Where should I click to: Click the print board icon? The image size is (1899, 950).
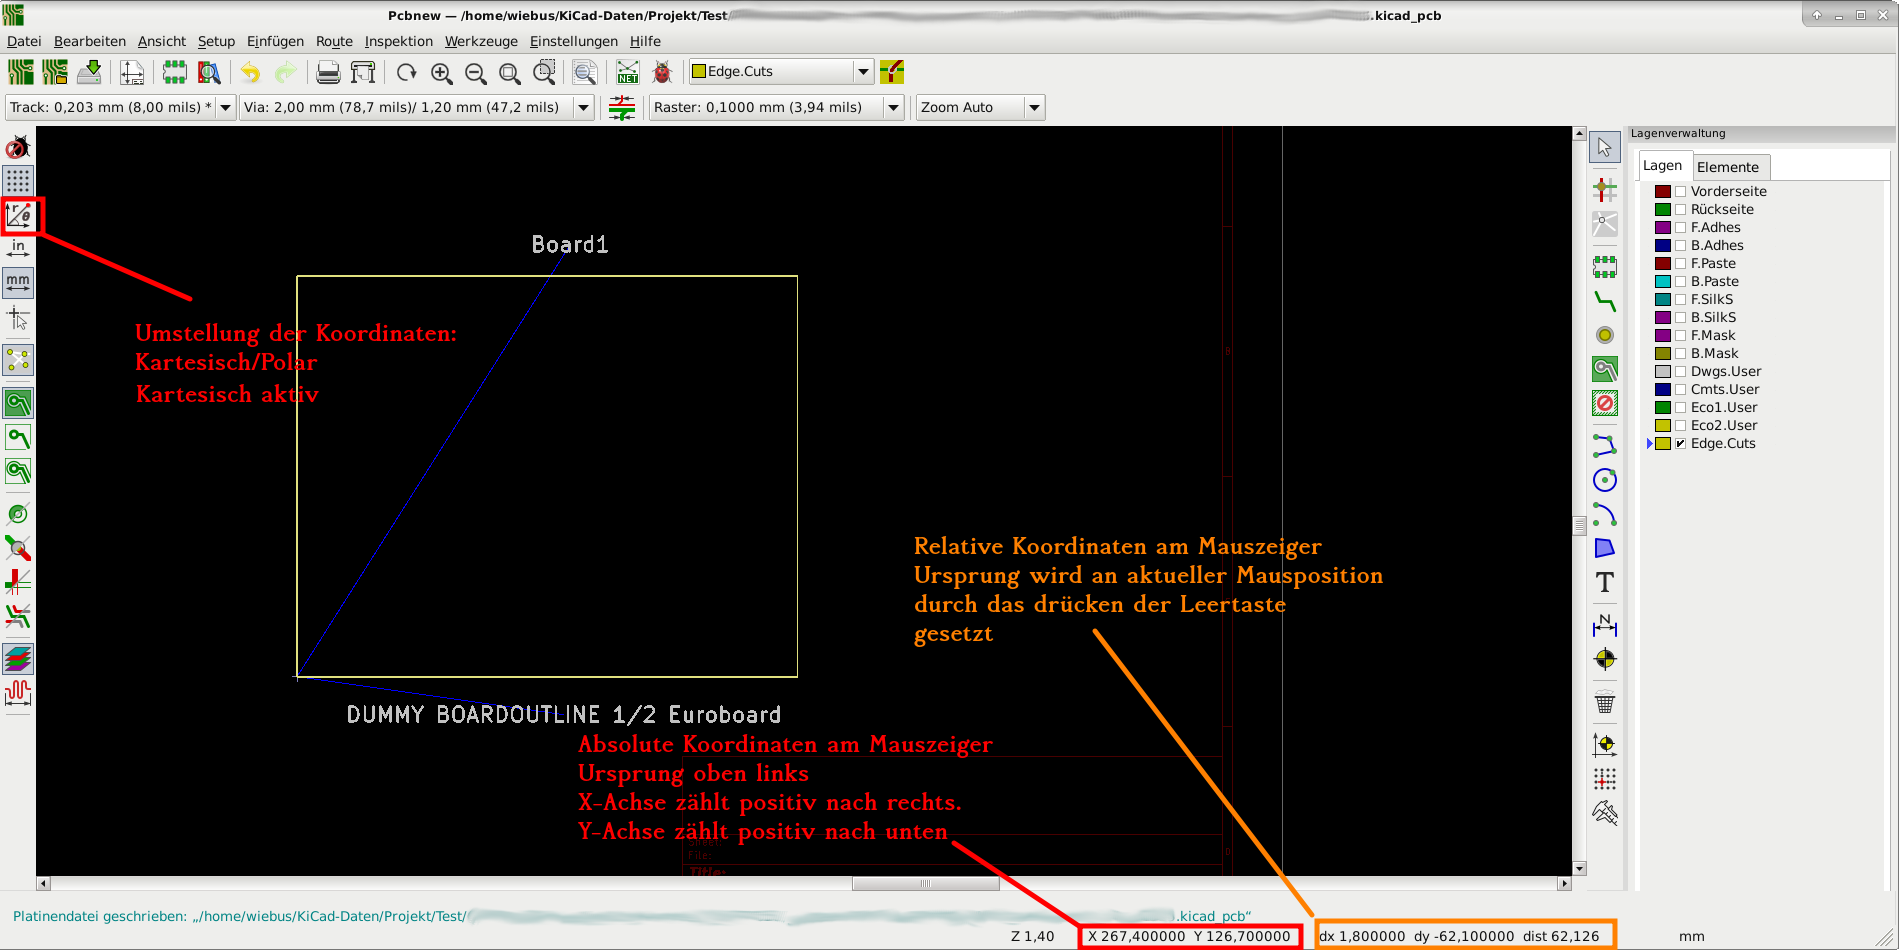[x=328, y=72]
